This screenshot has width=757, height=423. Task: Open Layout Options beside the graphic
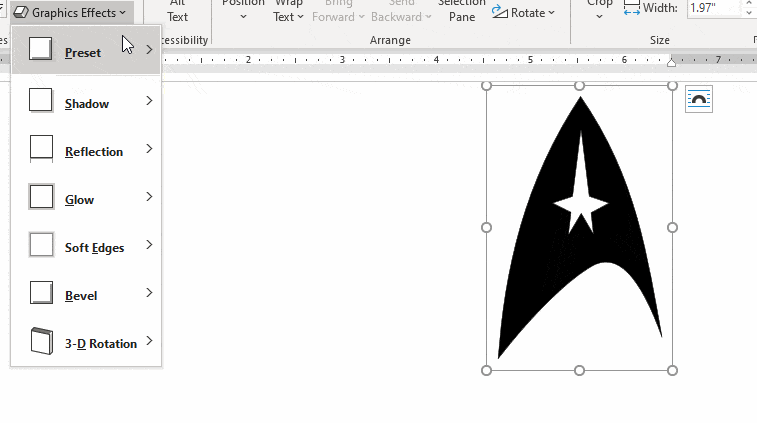tap(699, 100)
